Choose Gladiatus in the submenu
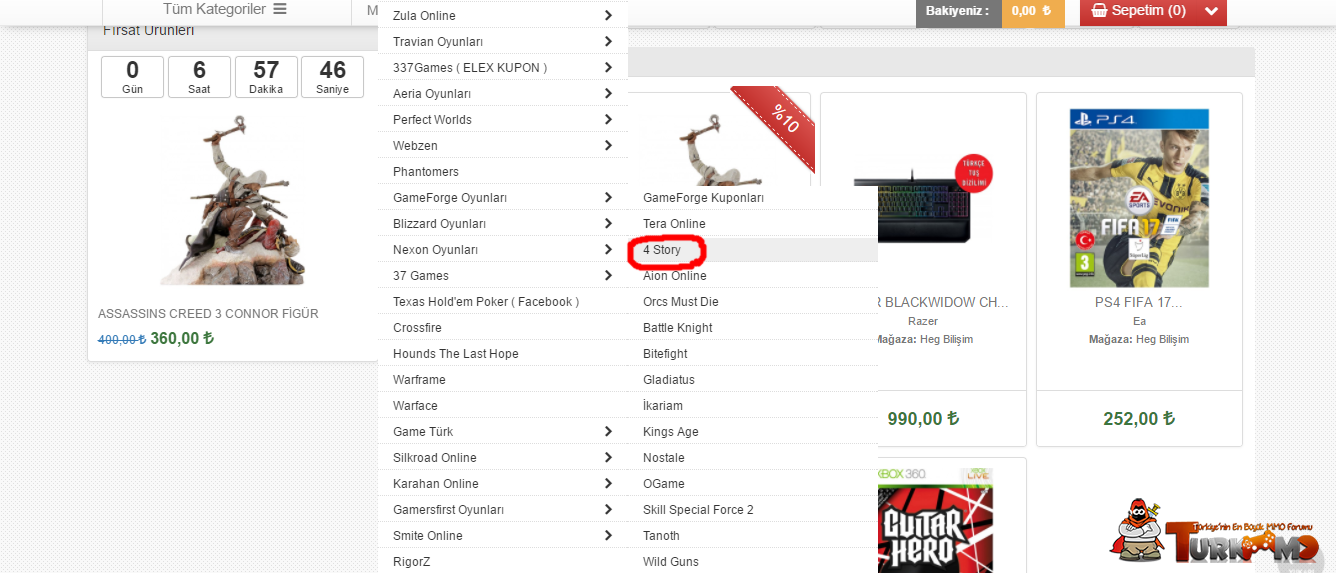Screen dimensions: 1336x573 point(753,379)
